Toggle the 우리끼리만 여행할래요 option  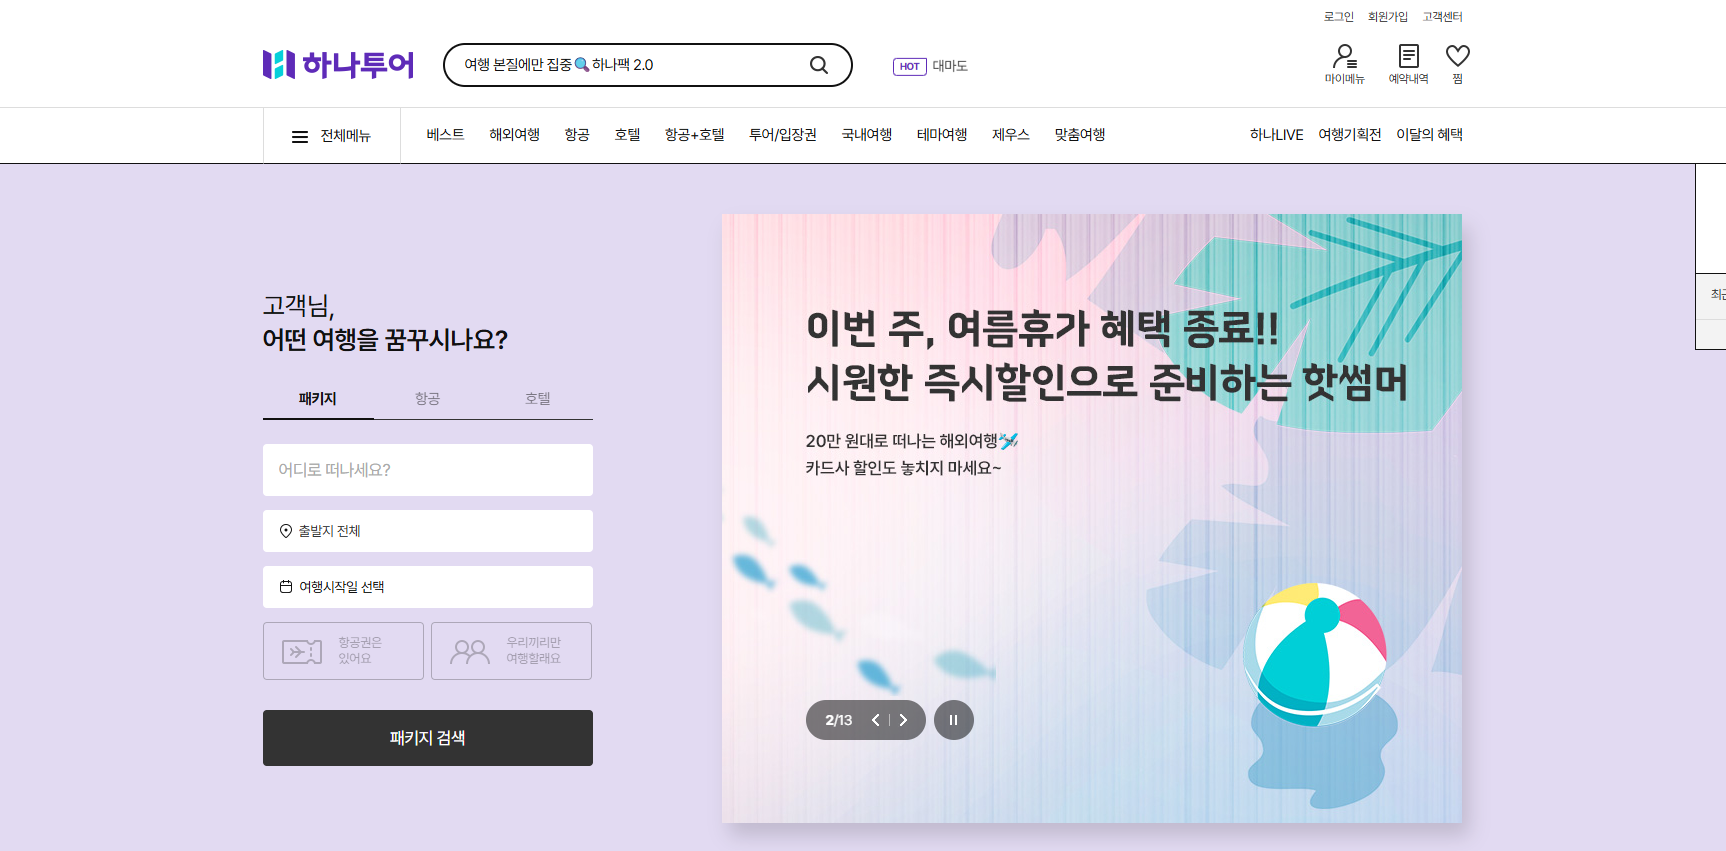[511, 651]
